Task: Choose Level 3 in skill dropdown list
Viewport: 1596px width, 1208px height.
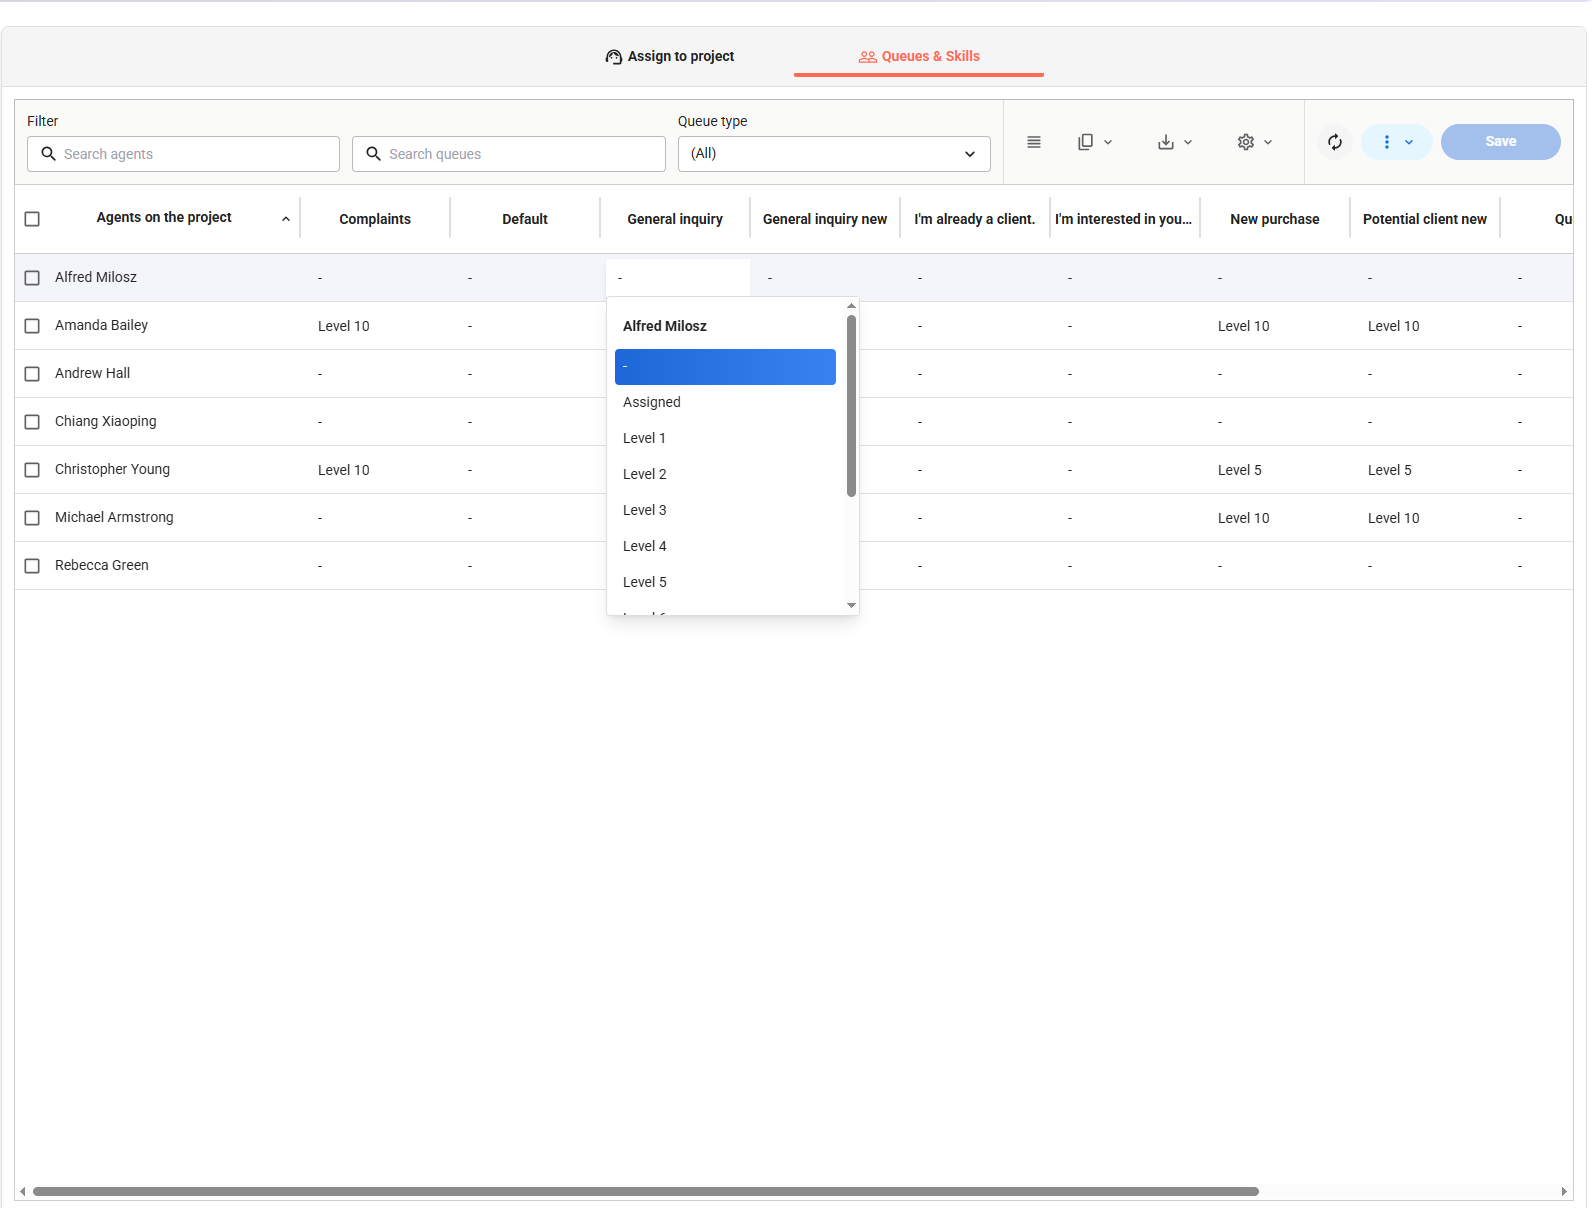Action: (x=645, y=510)
